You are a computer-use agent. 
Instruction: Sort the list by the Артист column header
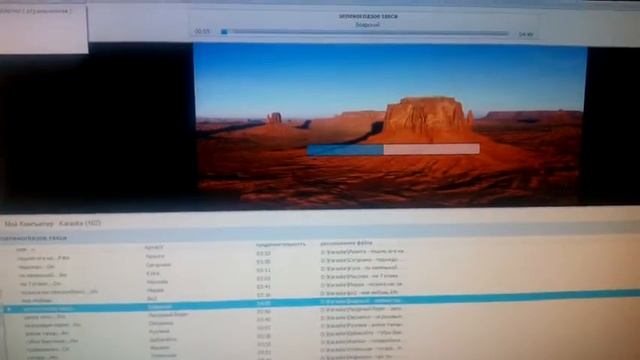coord(154,247)
